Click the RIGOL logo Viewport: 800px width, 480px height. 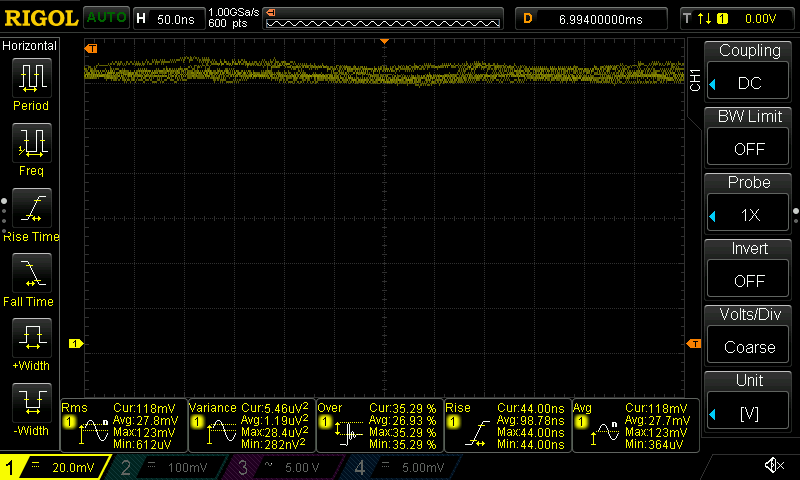(x=41, y=18)
